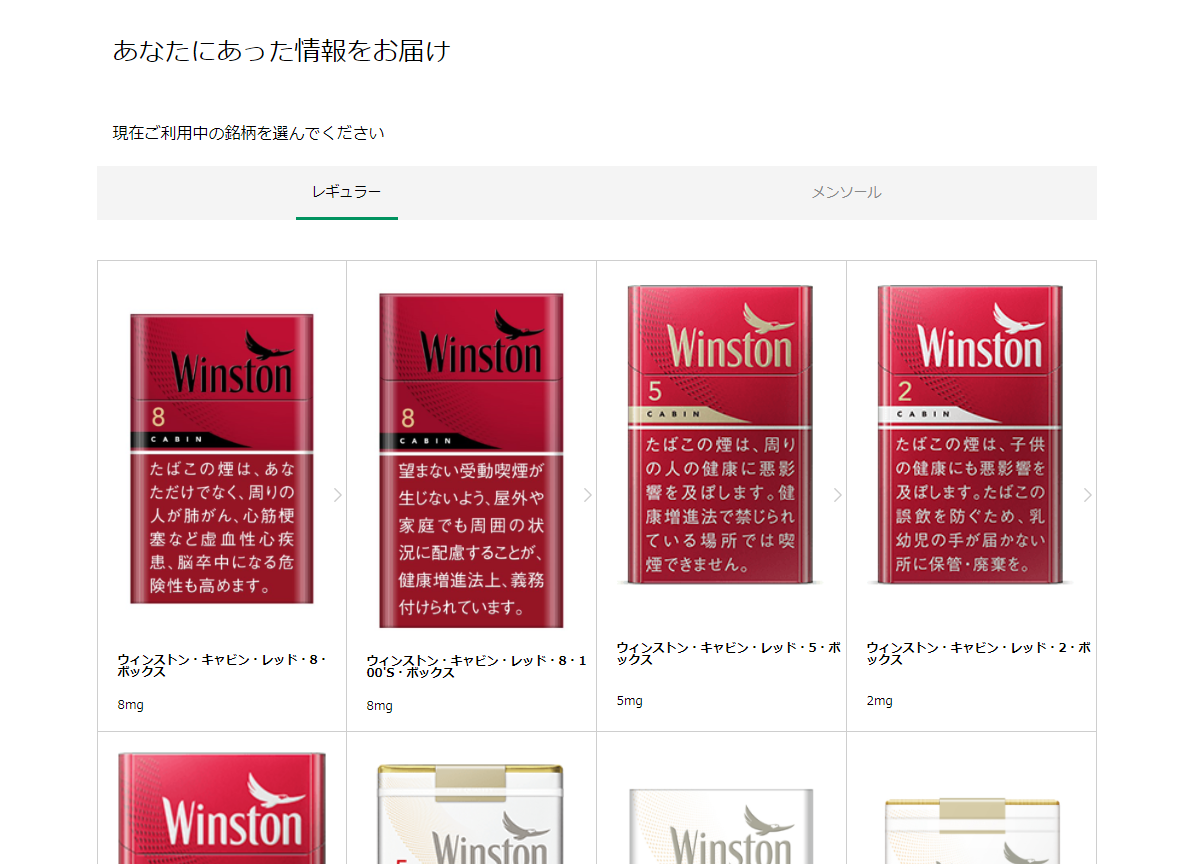Select the Winston Cabin Red 5 Box pack image
The height and width of the screenshot is (864, 1199).
pyautogui.click(x=720, y=434)
